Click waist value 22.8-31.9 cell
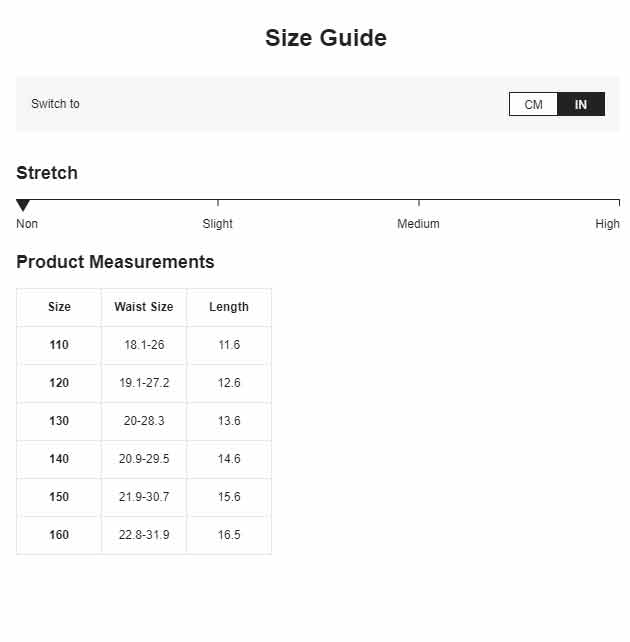 point(144,535)
